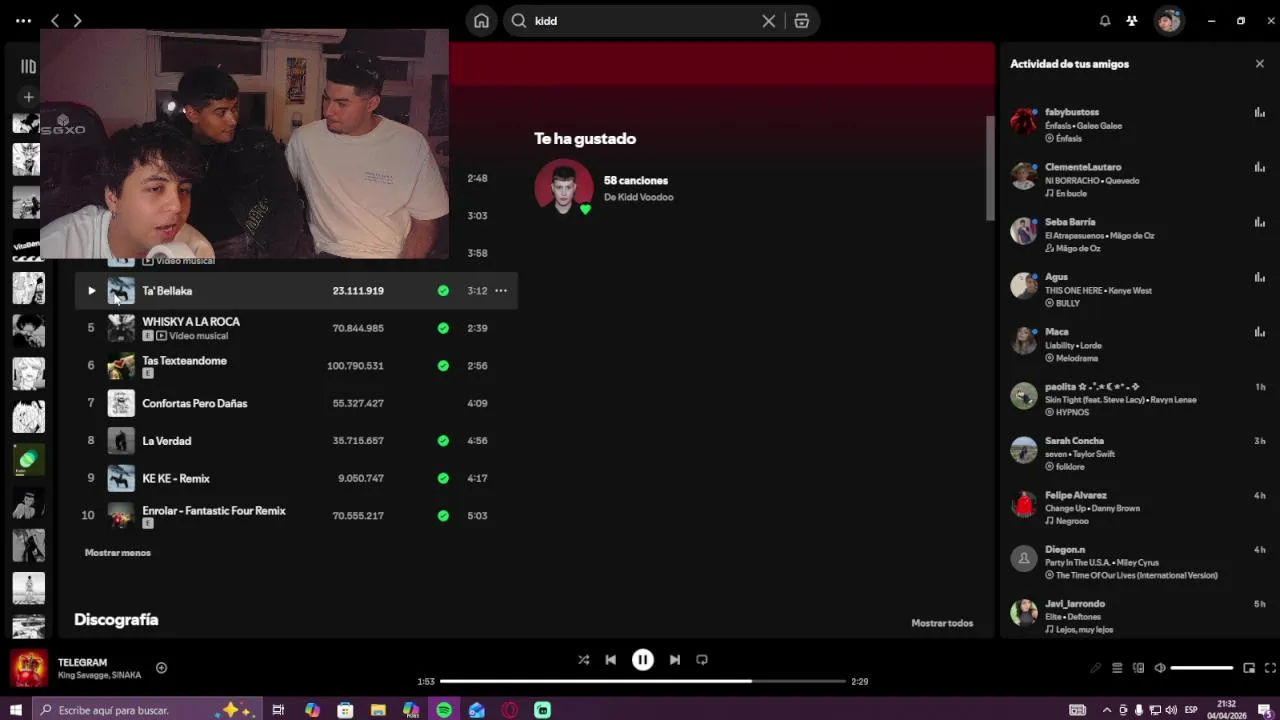Open Felipe Alvarez friend activity entry

click(x=1138, y=508)
